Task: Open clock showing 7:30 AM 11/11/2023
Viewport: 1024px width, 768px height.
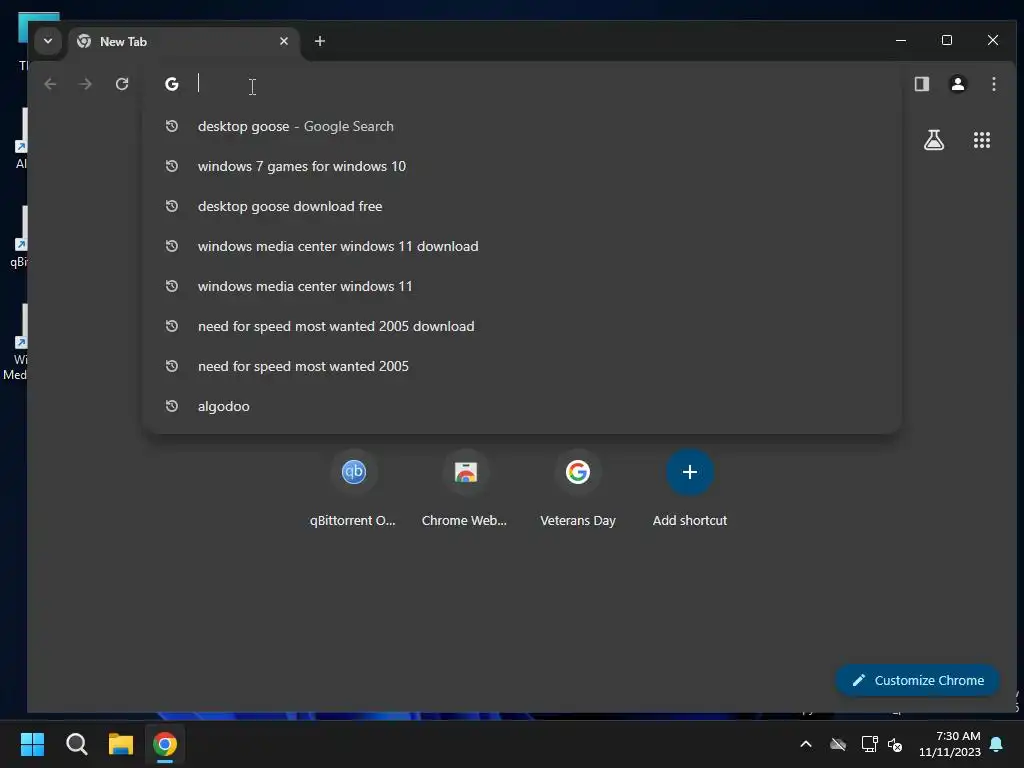Action: click(950, 744)
